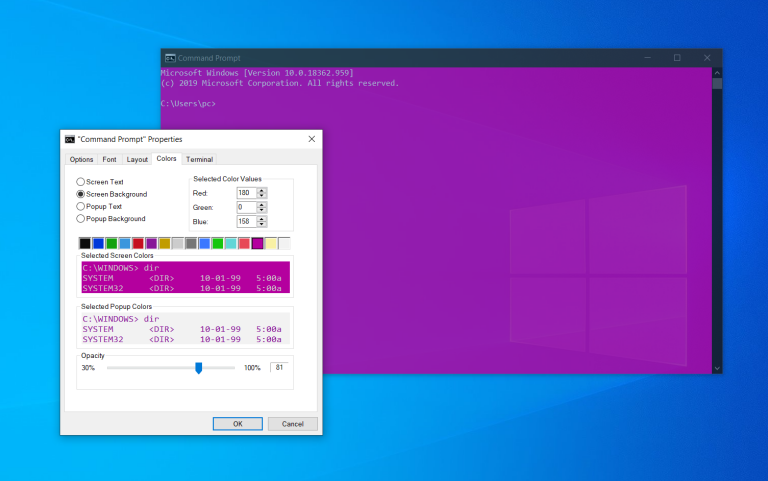Viewport: 768px width, 481px height.
Task: Increase the Blue value with up arrow
Action: pyautogui.click(x=262, y=218)
